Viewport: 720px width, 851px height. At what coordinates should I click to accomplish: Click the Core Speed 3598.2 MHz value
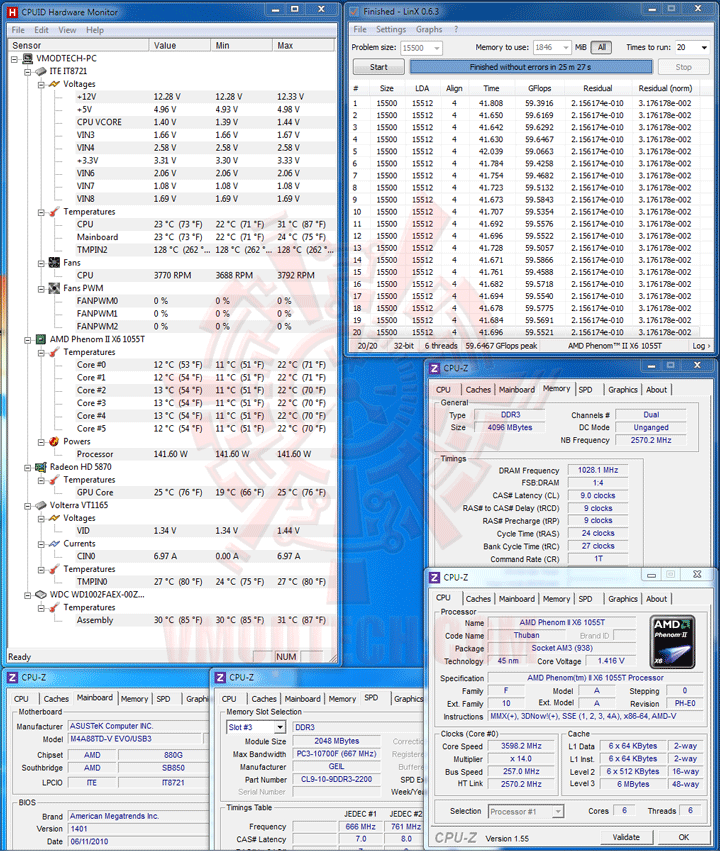coord(521,746)
